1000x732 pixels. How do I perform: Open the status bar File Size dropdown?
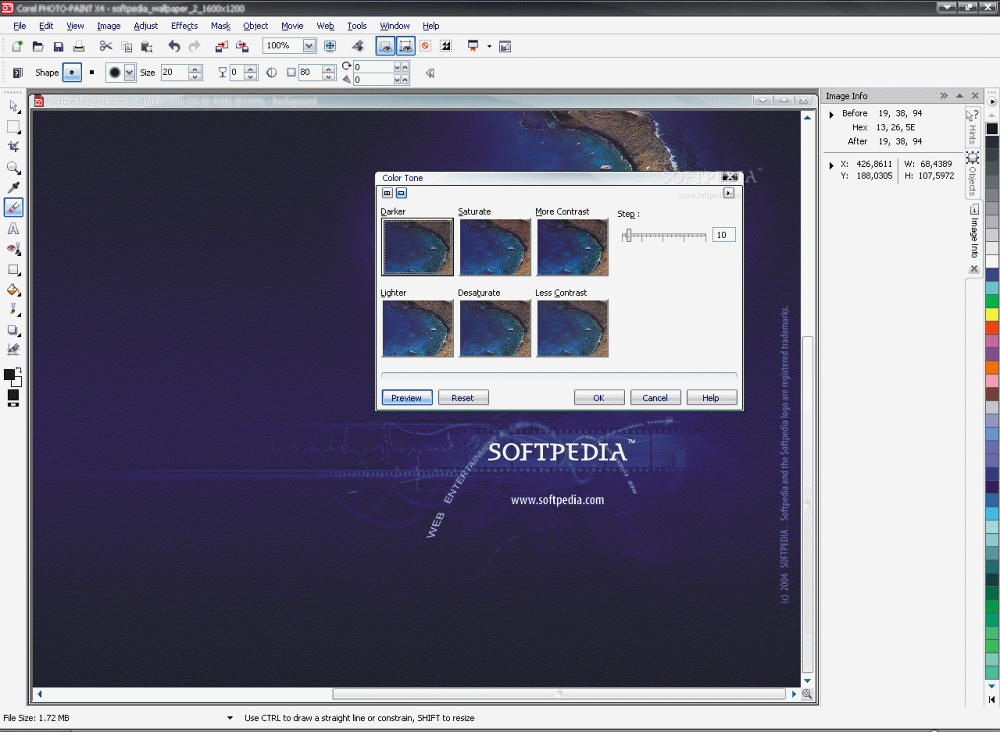point(230,718)
